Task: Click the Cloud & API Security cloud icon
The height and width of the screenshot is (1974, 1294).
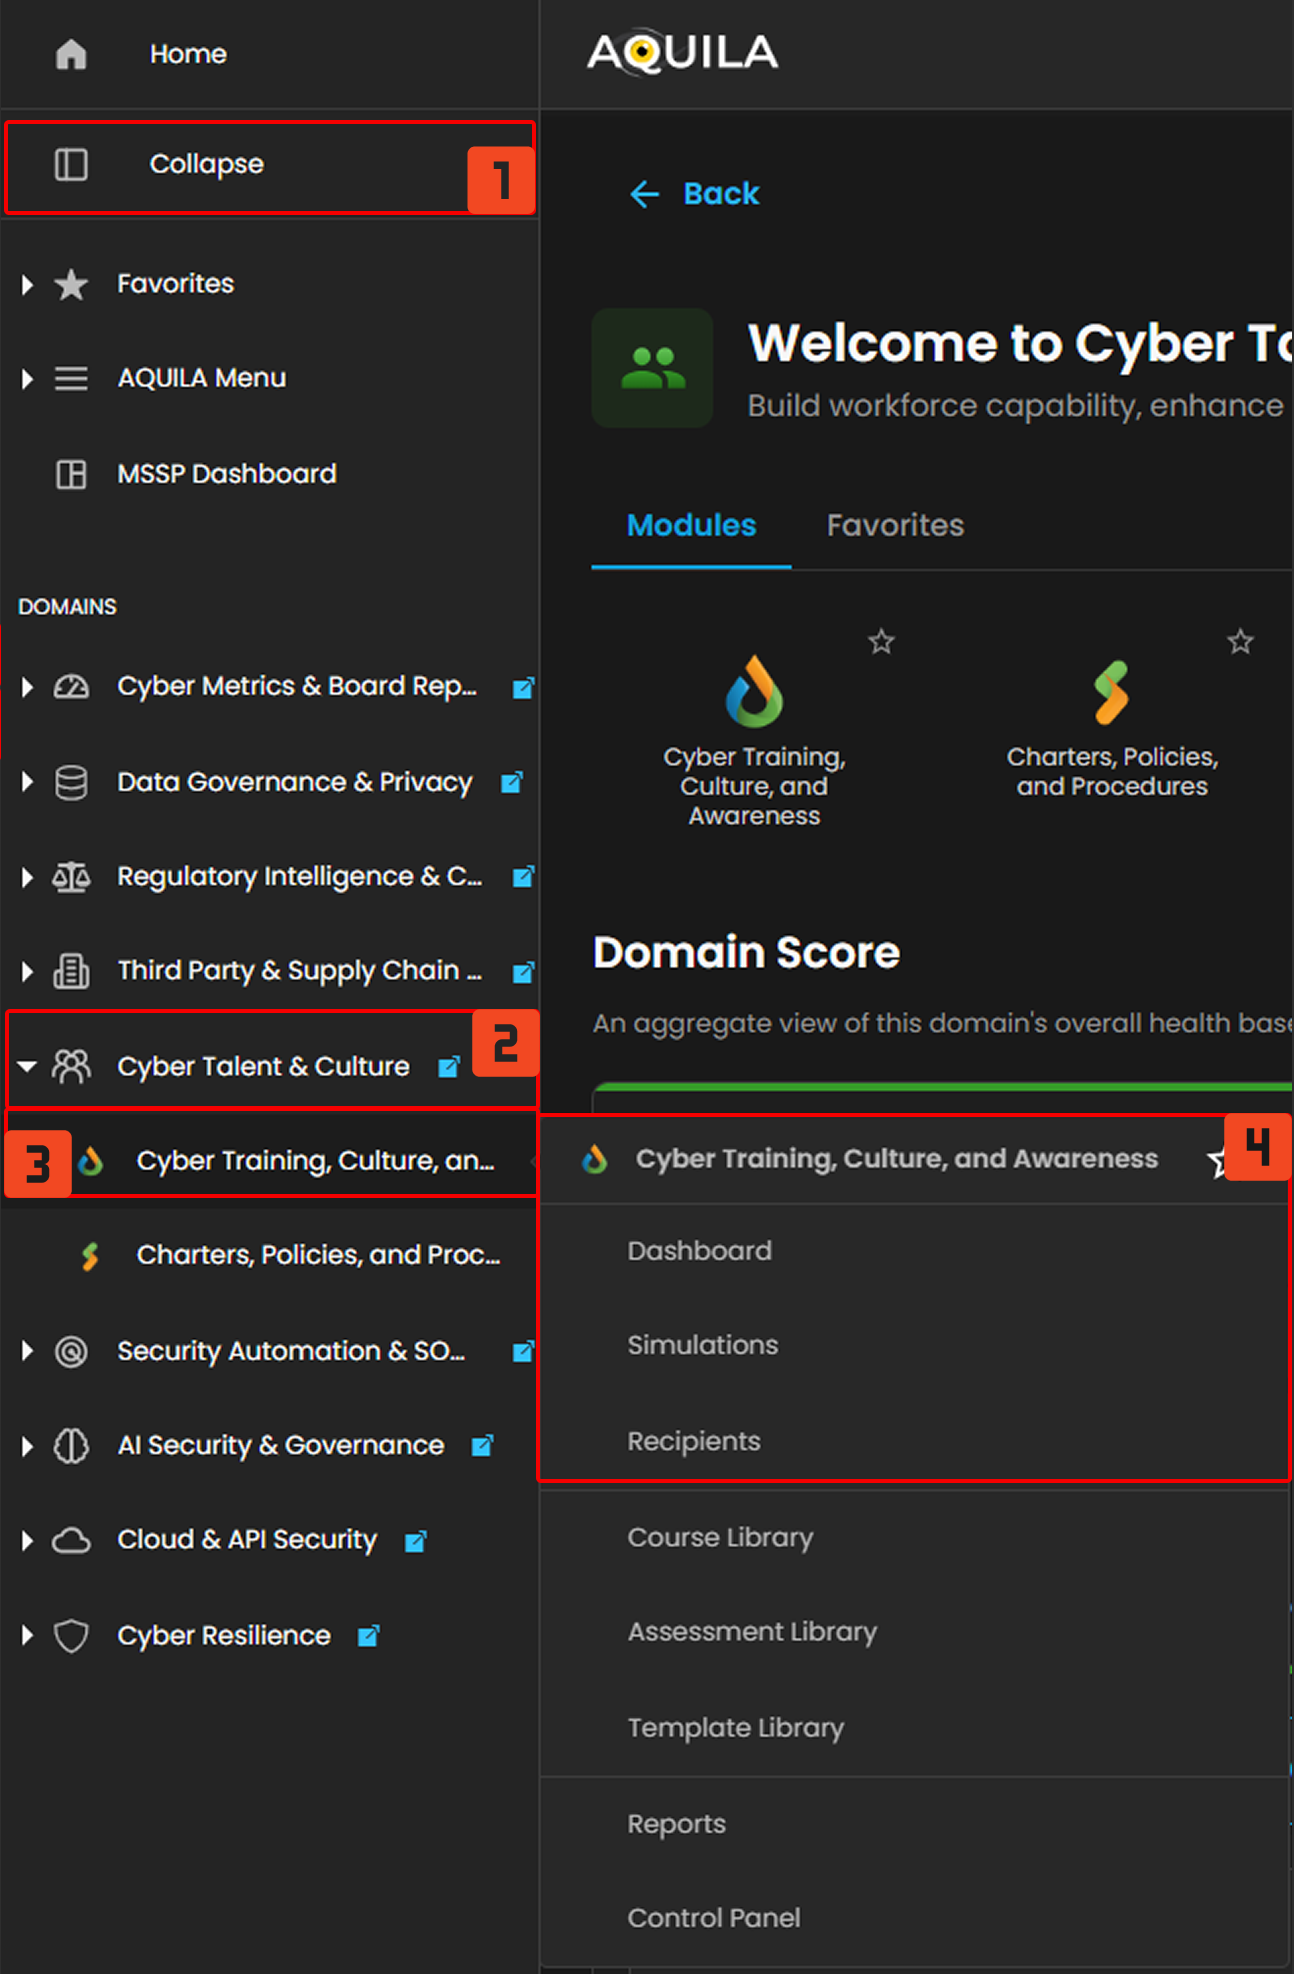Action: [x=71, y=1541]
